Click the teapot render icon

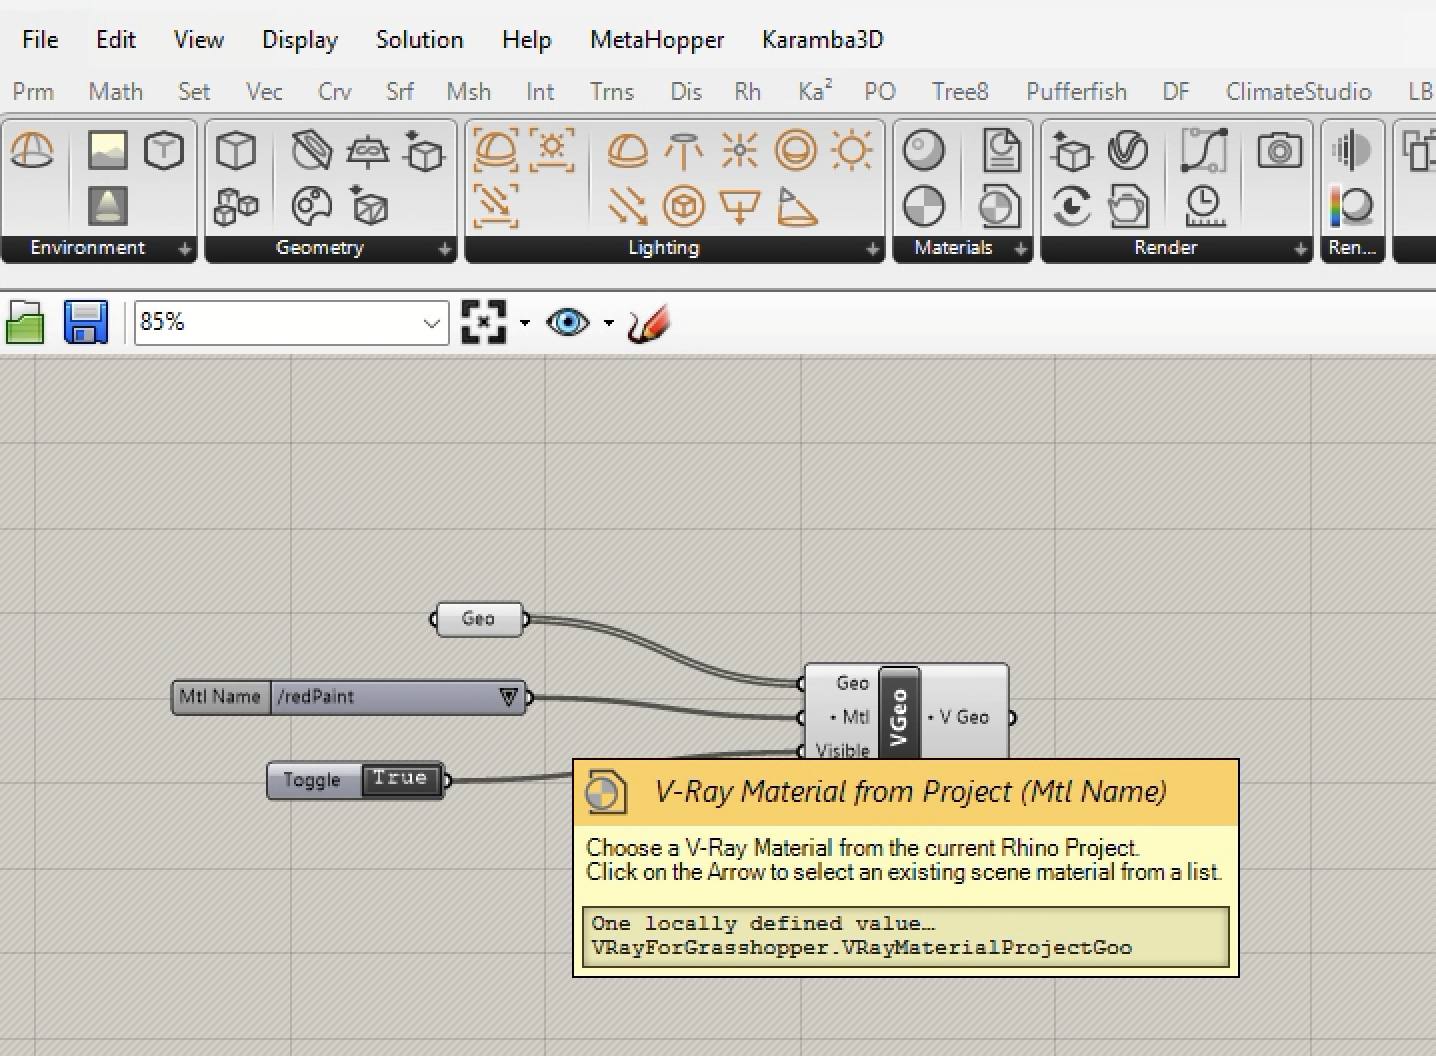[1128, 207]
